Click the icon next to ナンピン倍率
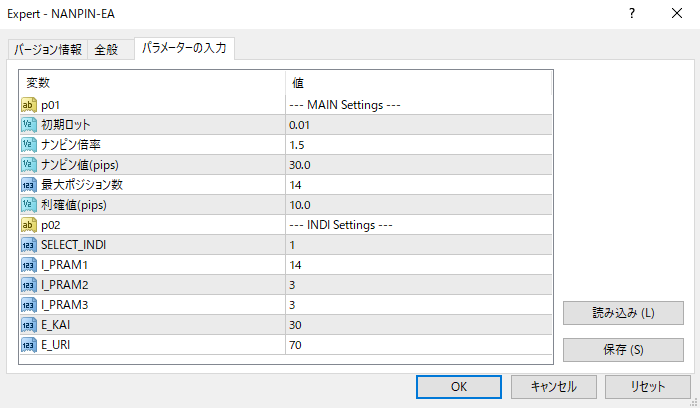Screen dimensions: 700x408 pos(29,145)
